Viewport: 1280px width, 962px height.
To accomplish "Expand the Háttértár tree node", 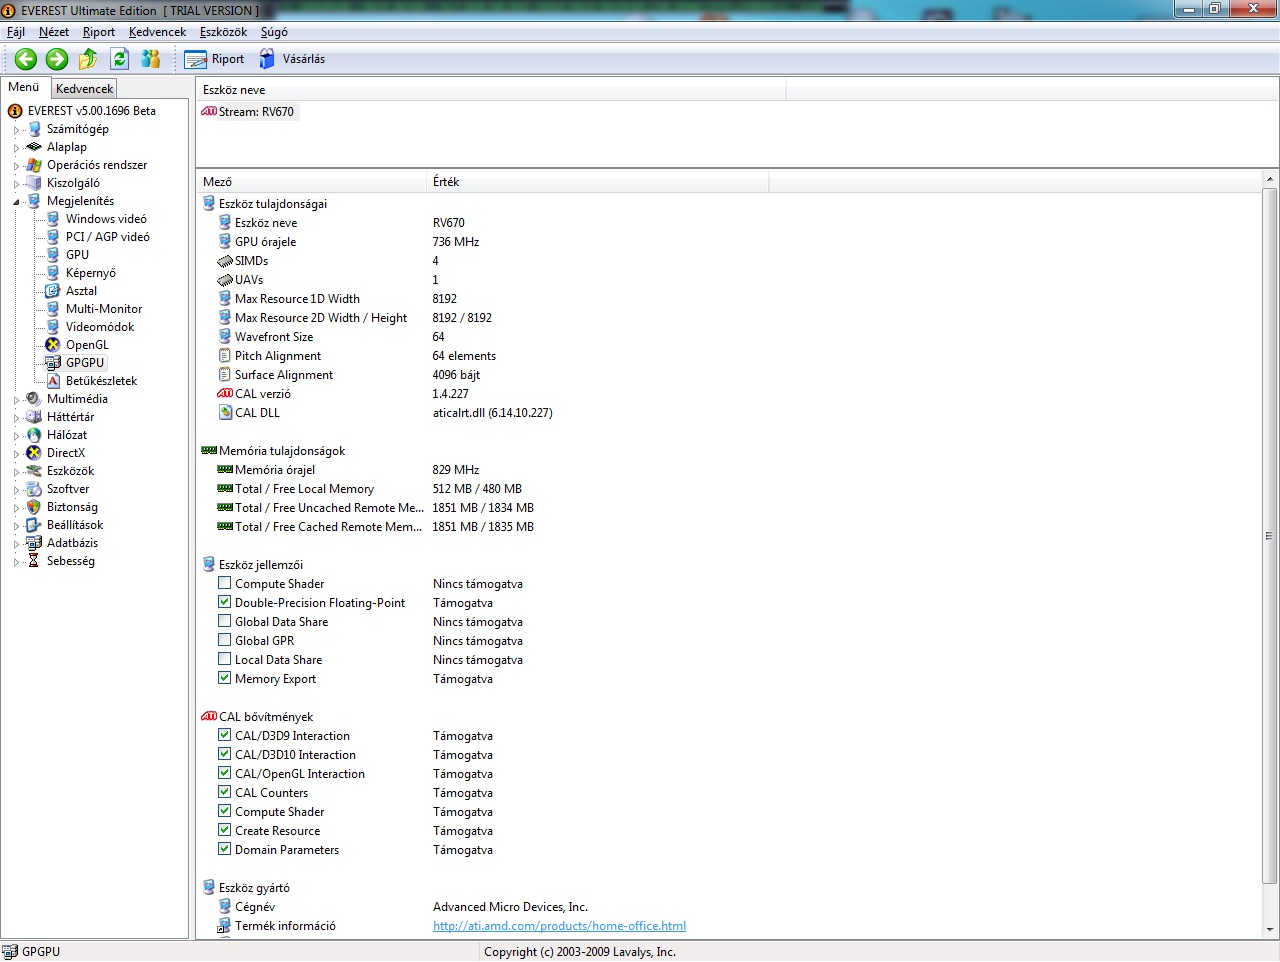I will pyautogui.click(x=16, y=418).
